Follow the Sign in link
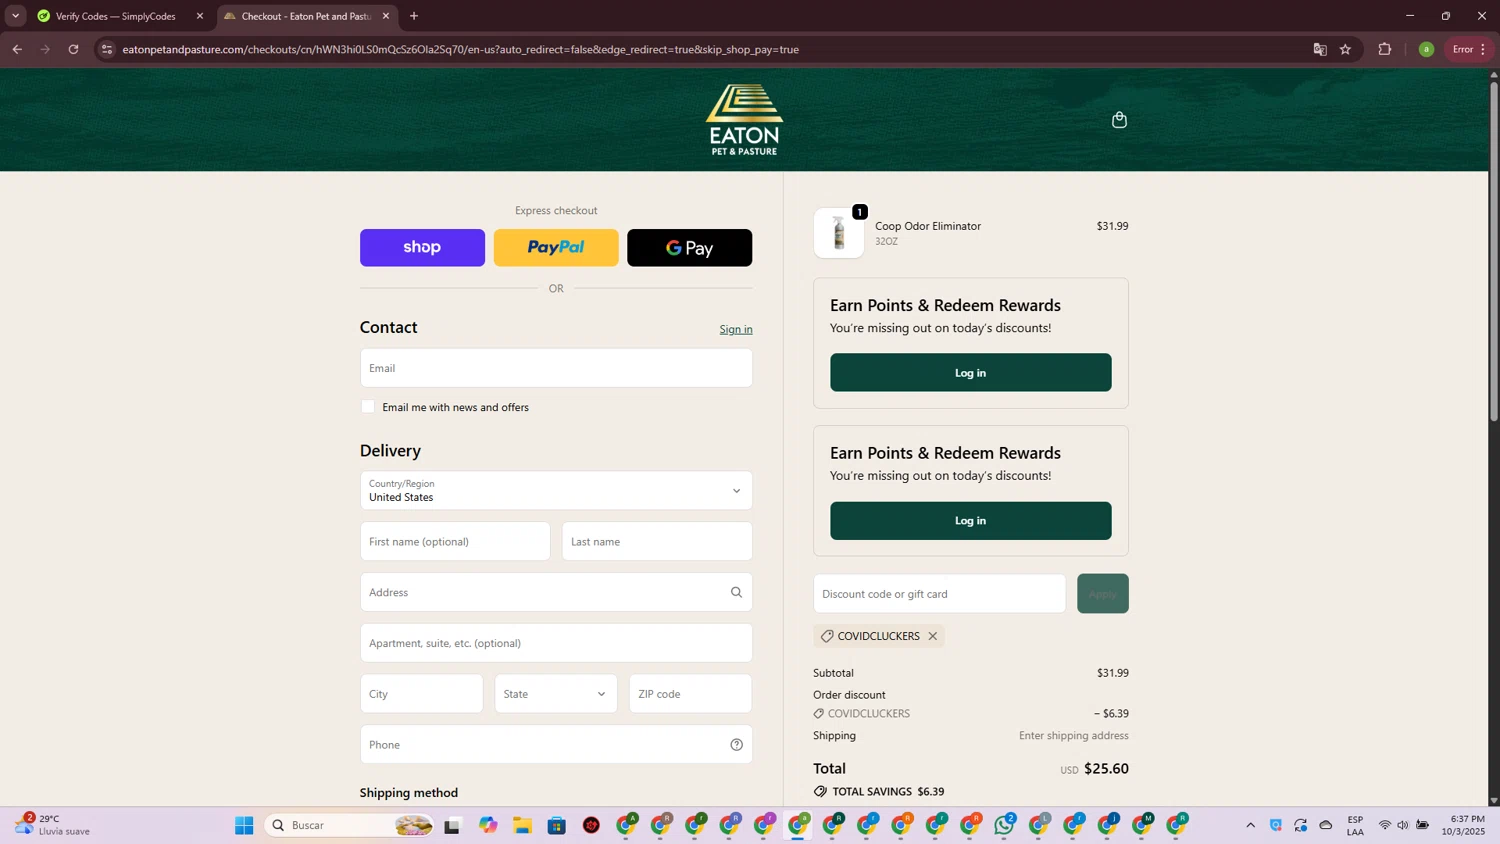This screenshot has width=1500, height=844. (x=736, y=329)
